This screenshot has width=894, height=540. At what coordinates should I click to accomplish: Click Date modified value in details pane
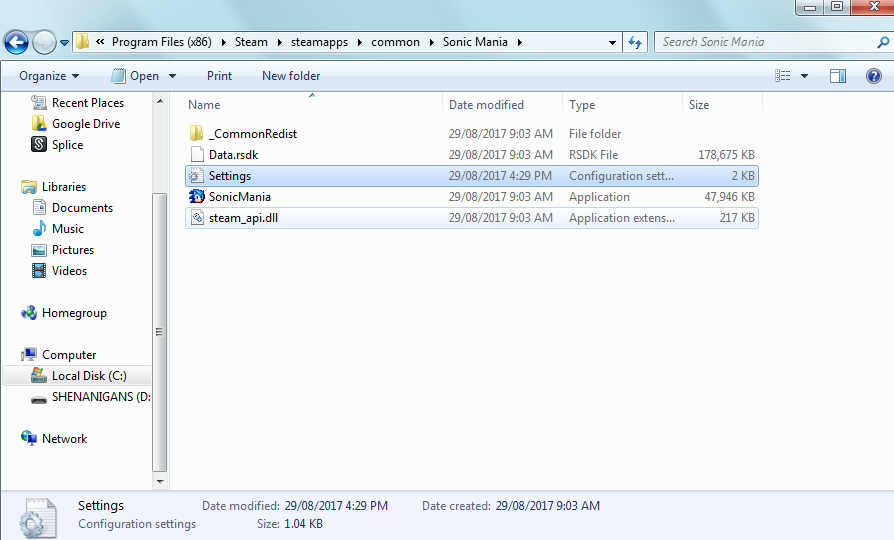click(x=336, y=506)
